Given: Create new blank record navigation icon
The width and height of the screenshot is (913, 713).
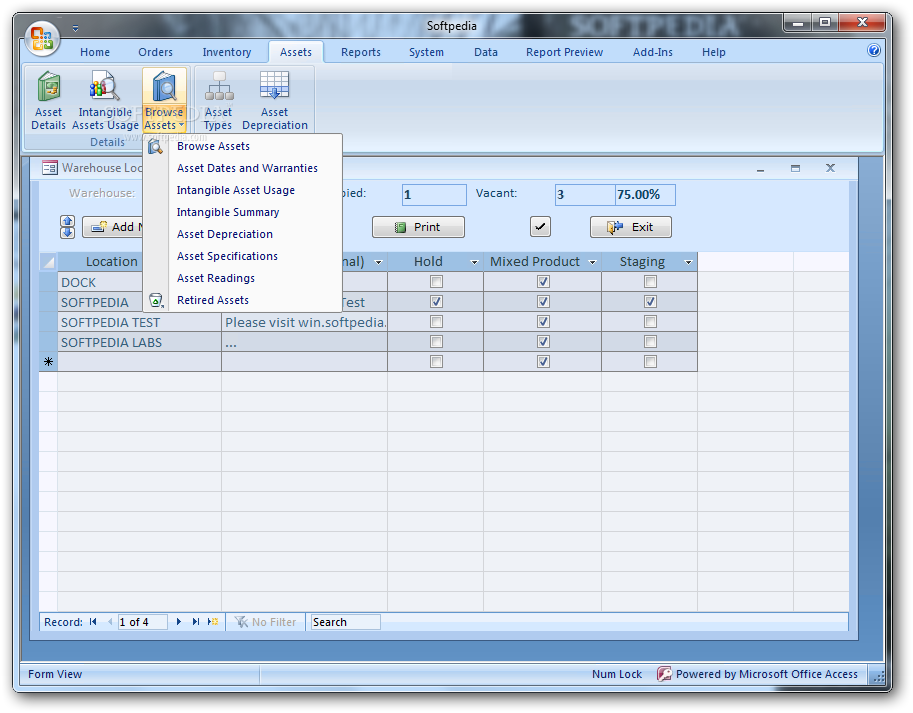Looking at the screenshot, I should (x=213, y=622).
